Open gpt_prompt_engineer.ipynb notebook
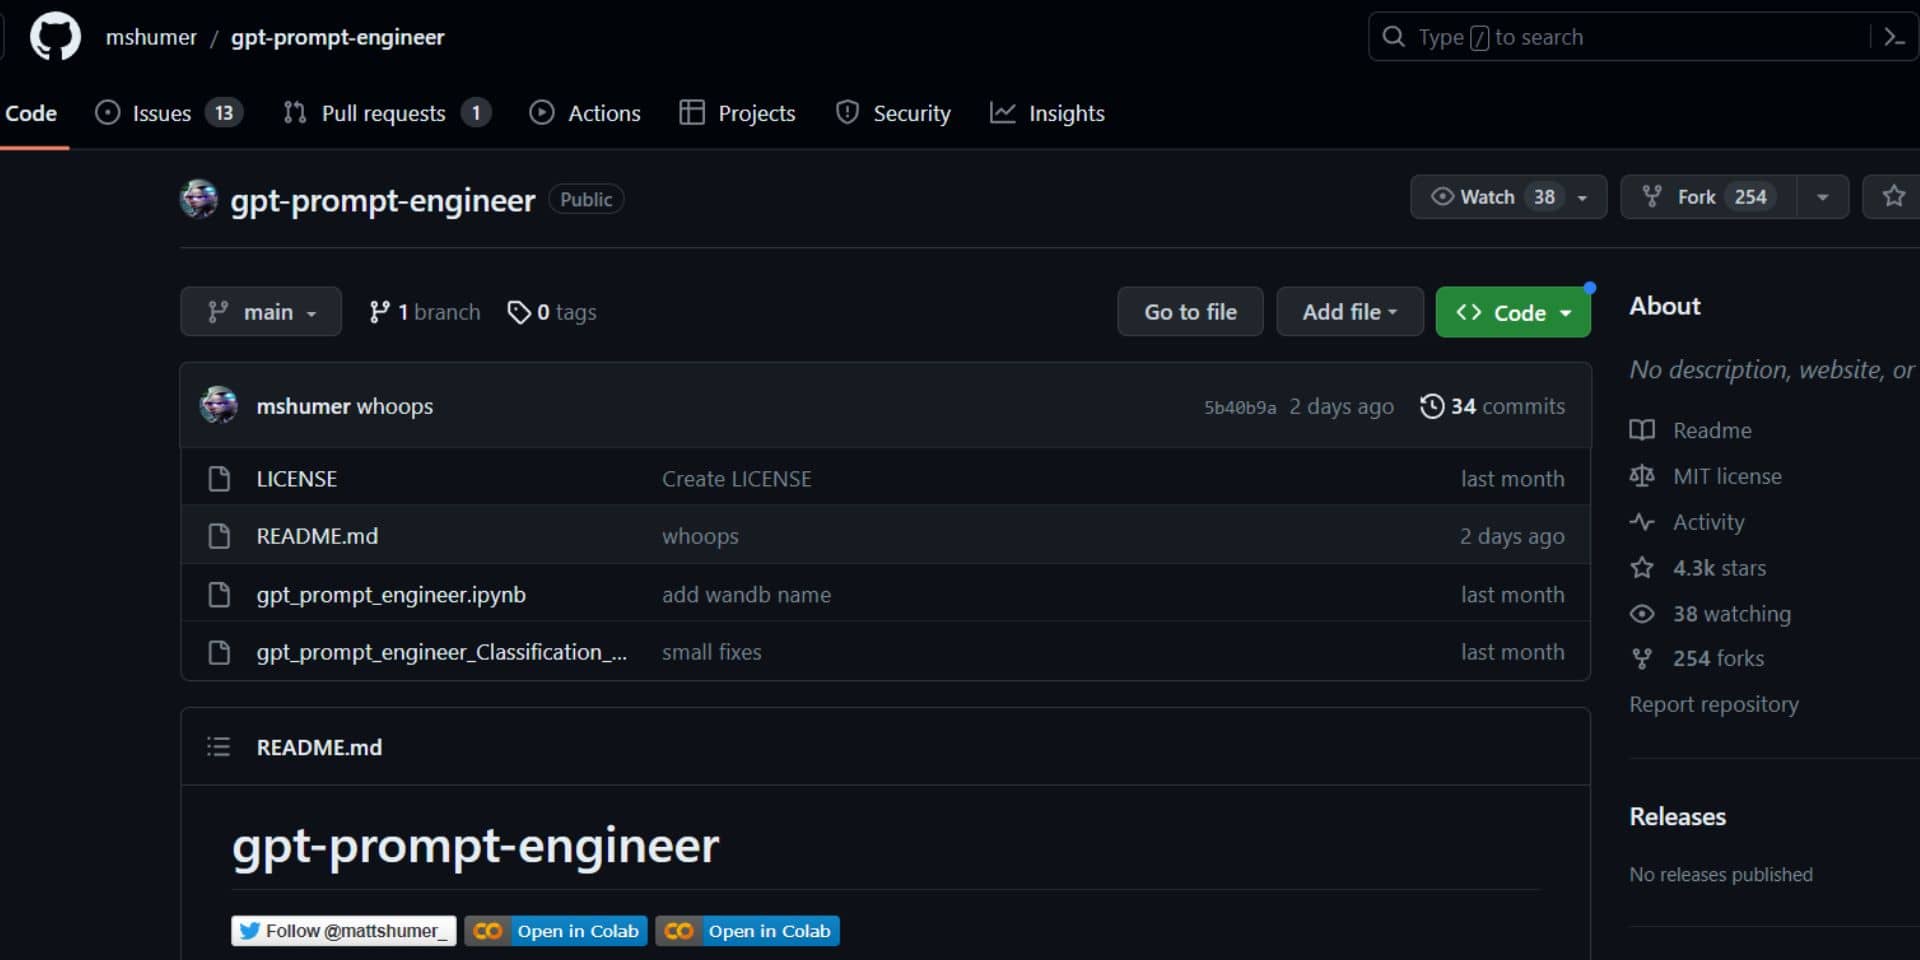1920x960 pixels. pos(391,595)
